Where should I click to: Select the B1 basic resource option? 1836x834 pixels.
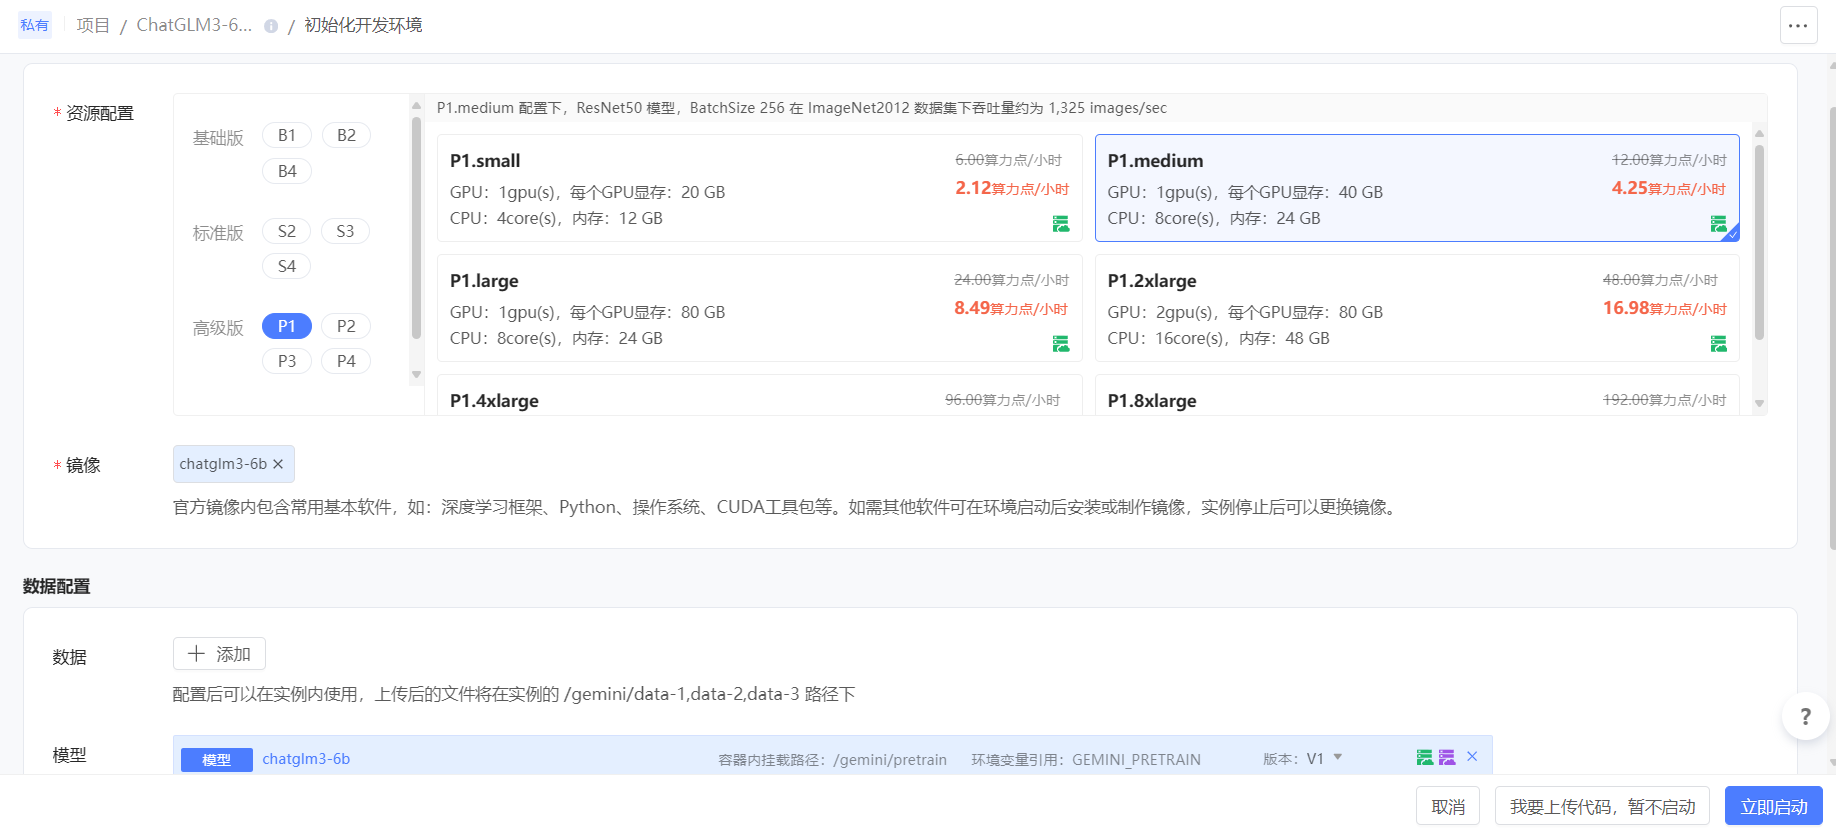point(287,135)
